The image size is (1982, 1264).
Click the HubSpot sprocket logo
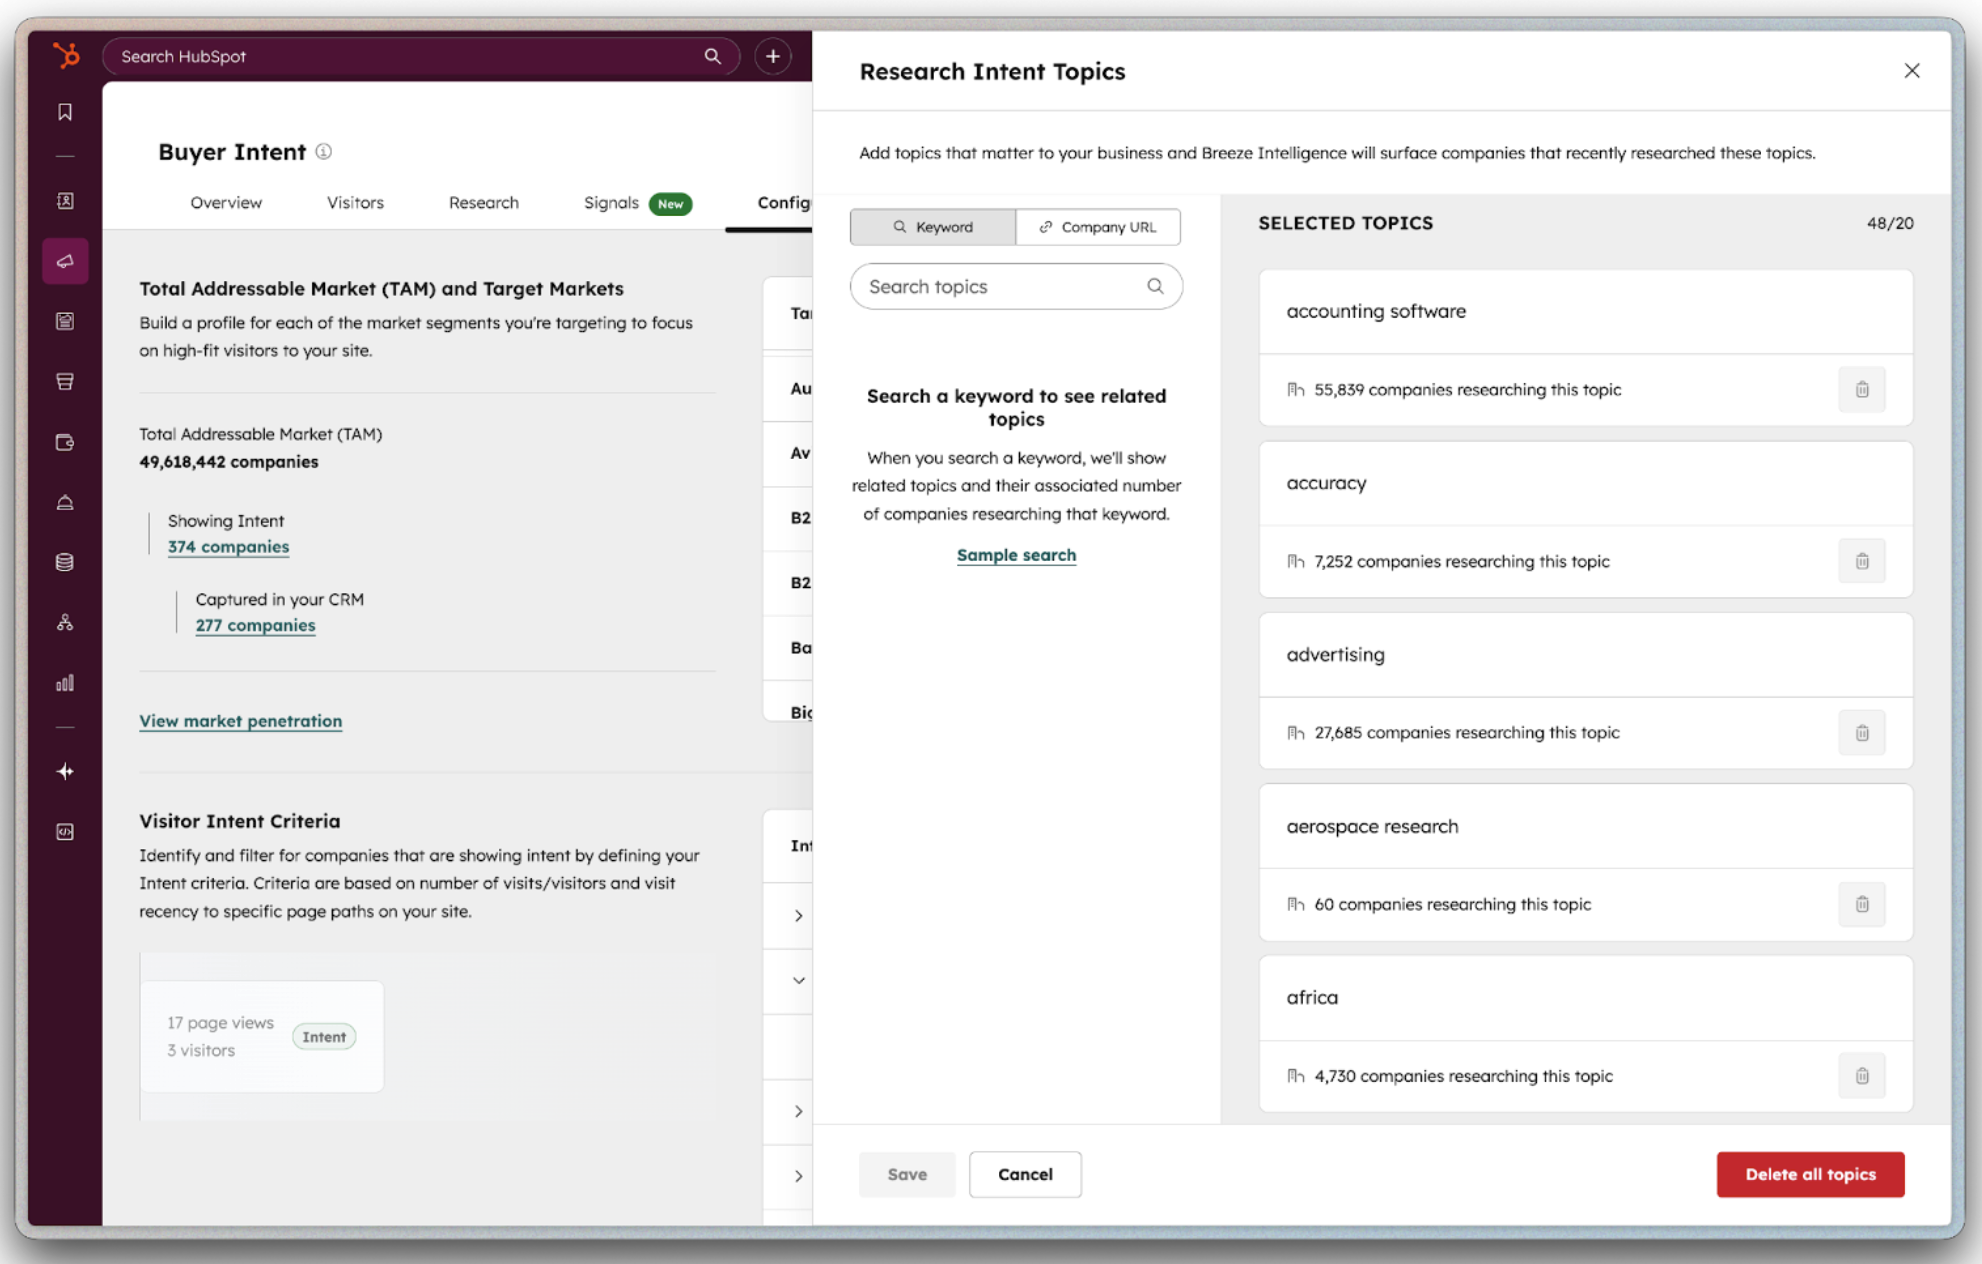coord(66,56)
